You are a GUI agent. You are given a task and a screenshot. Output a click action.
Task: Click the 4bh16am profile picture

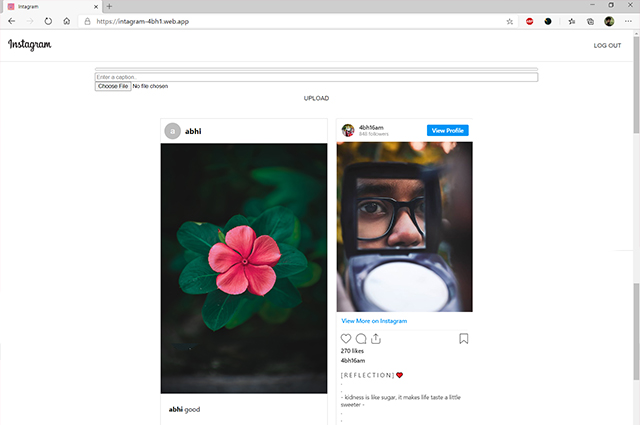(348, 130)
